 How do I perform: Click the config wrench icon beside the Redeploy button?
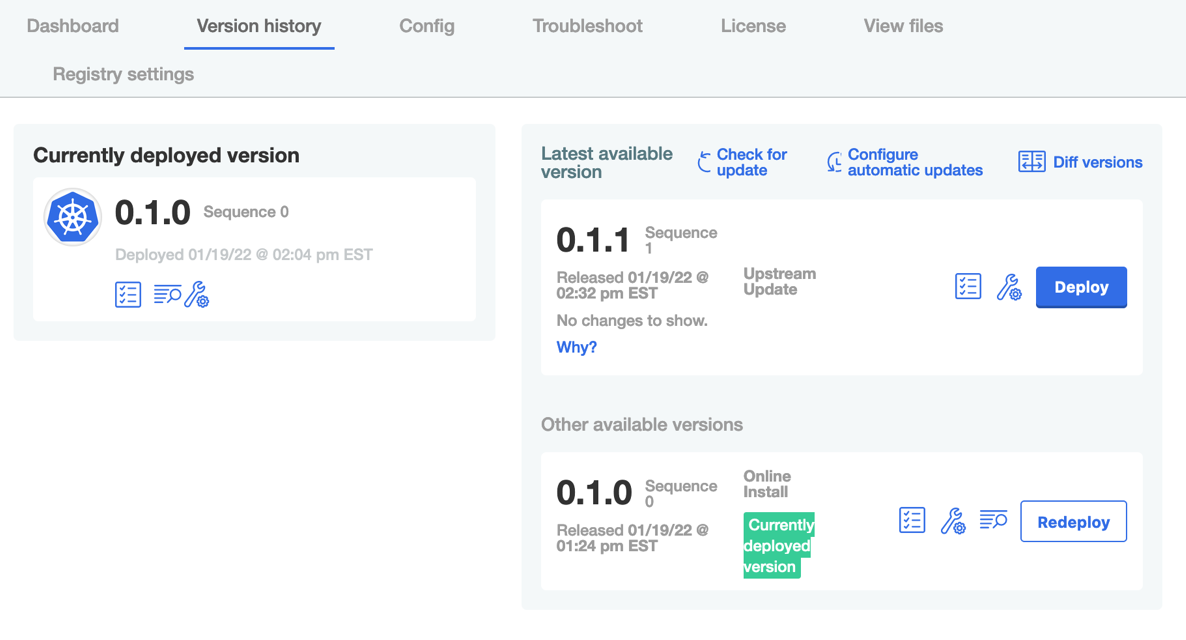pos(953,521)
